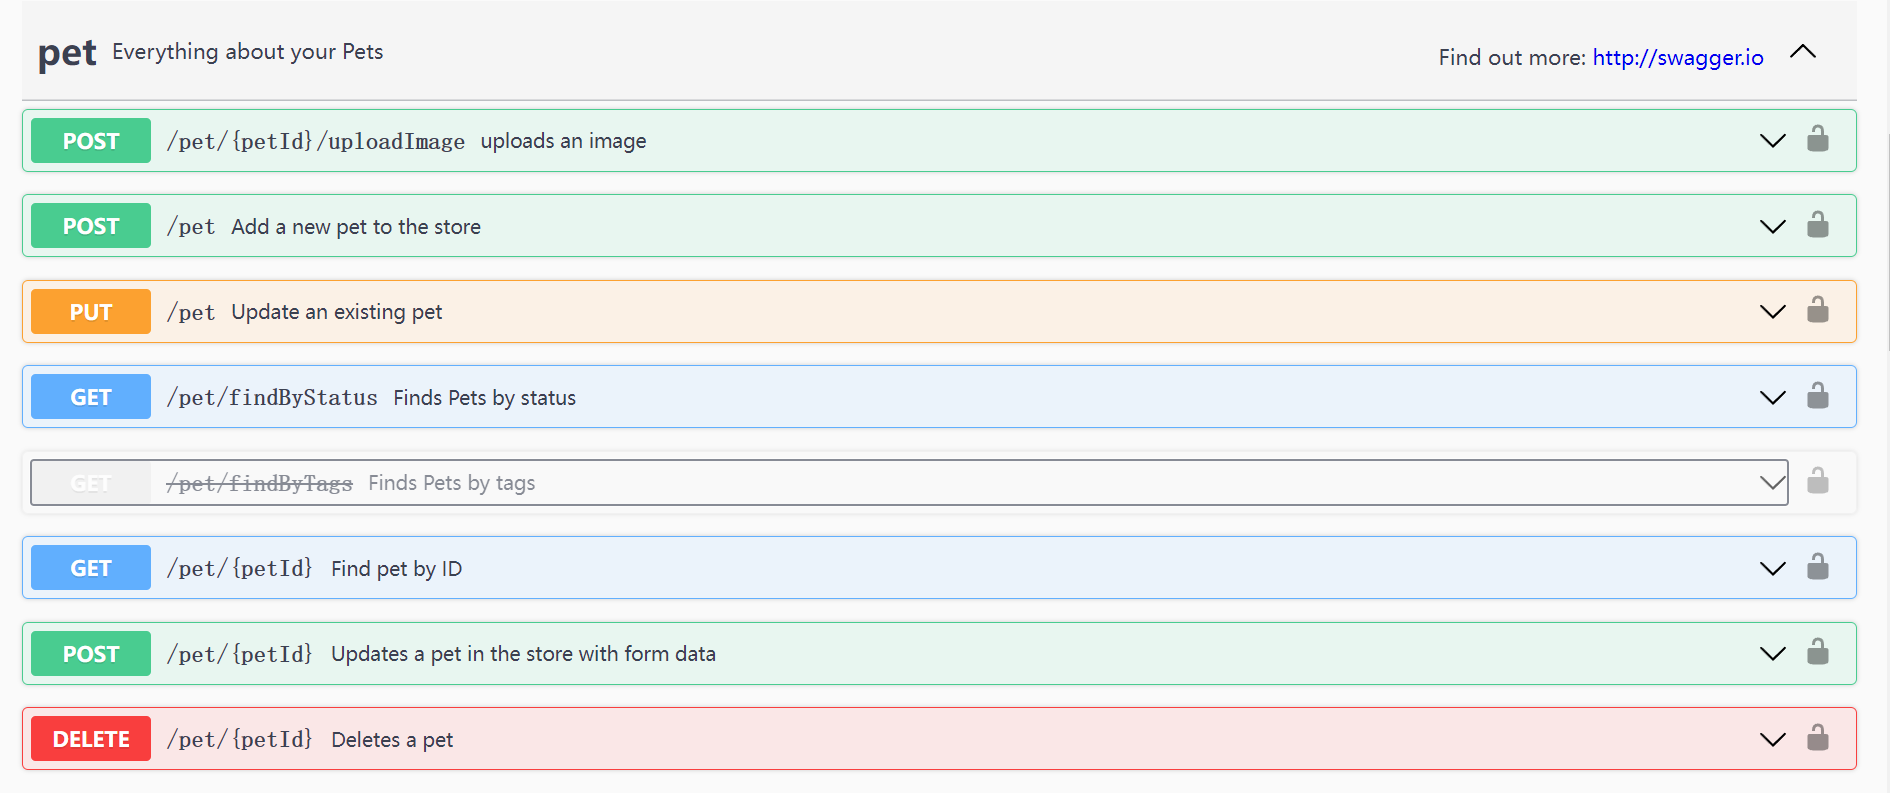Click lock icon on uploadImage endpoint
The image size is (1890, 793).
click(1817, 140)
